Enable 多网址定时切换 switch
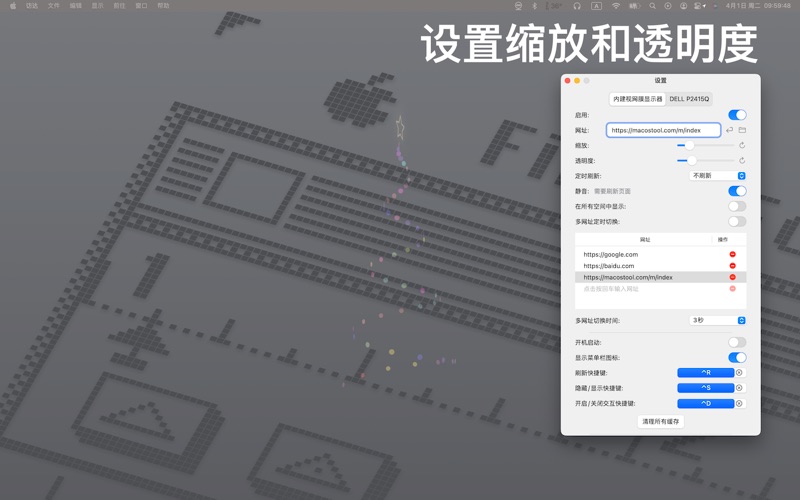The image size is (800, 500). click(737, 221)
